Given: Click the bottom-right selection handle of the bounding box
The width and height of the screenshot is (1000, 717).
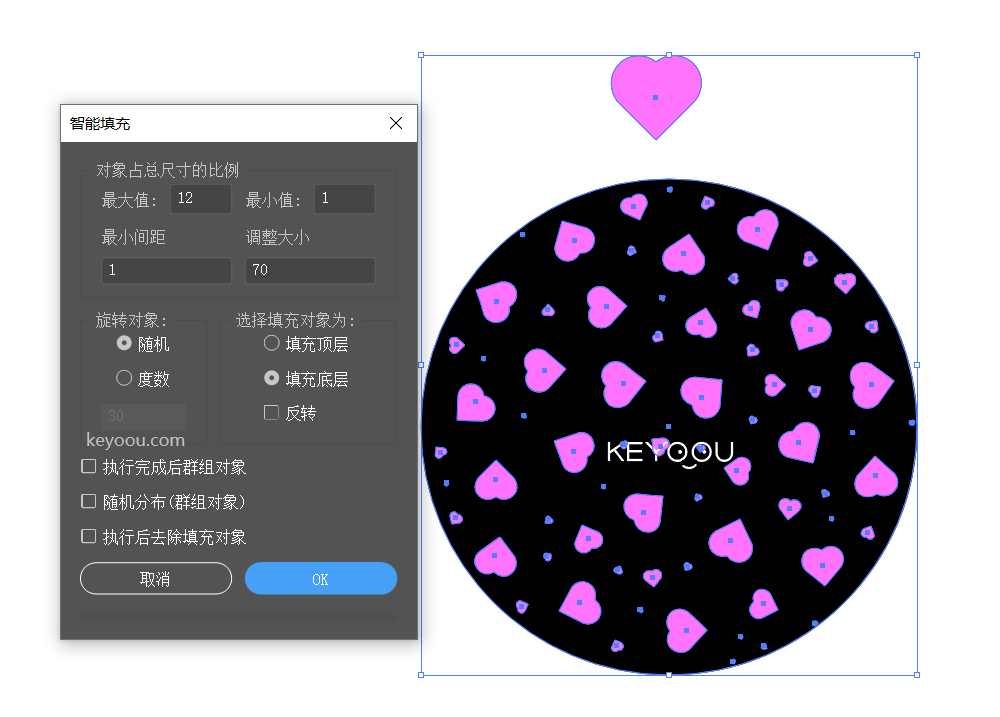Looking at the screenshot, I should click(x=917, y=675).
